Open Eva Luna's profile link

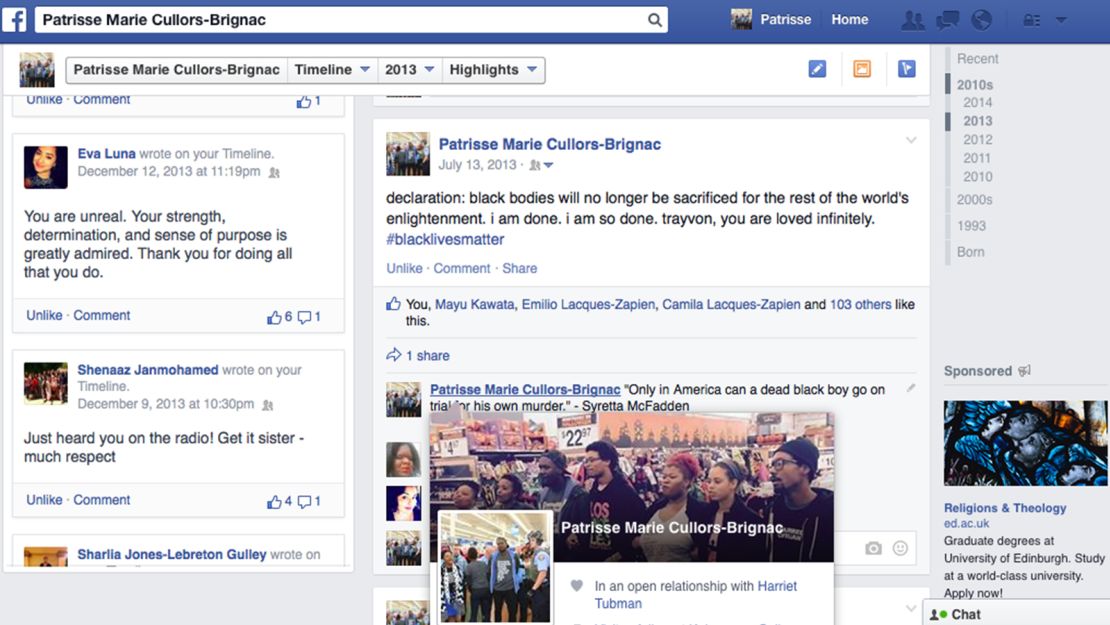[x=106, y=154]
